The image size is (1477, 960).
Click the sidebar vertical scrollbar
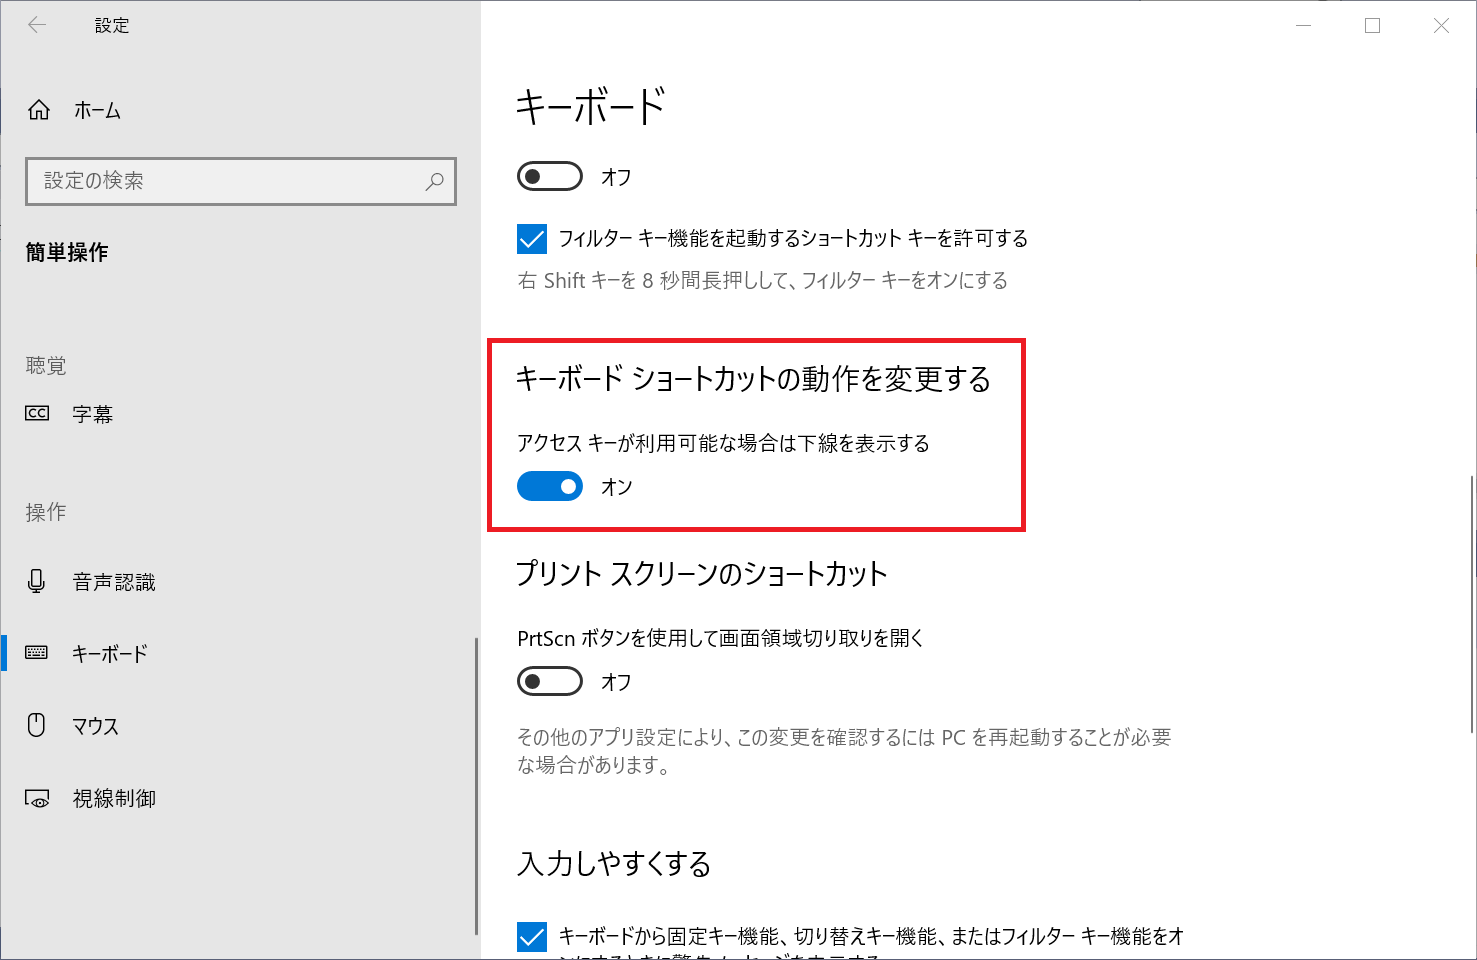pyautogui.click(x=476, y=785)
